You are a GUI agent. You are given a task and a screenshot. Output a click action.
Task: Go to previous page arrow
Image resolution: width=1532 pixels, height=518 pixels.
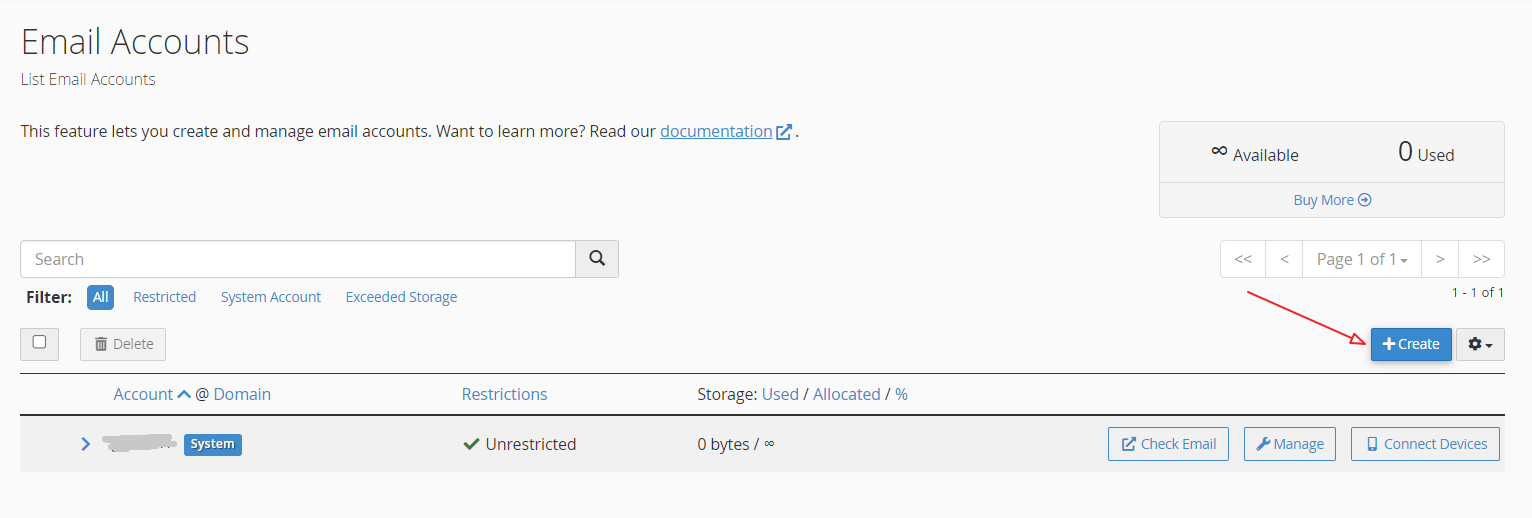tap(1284, 259)
